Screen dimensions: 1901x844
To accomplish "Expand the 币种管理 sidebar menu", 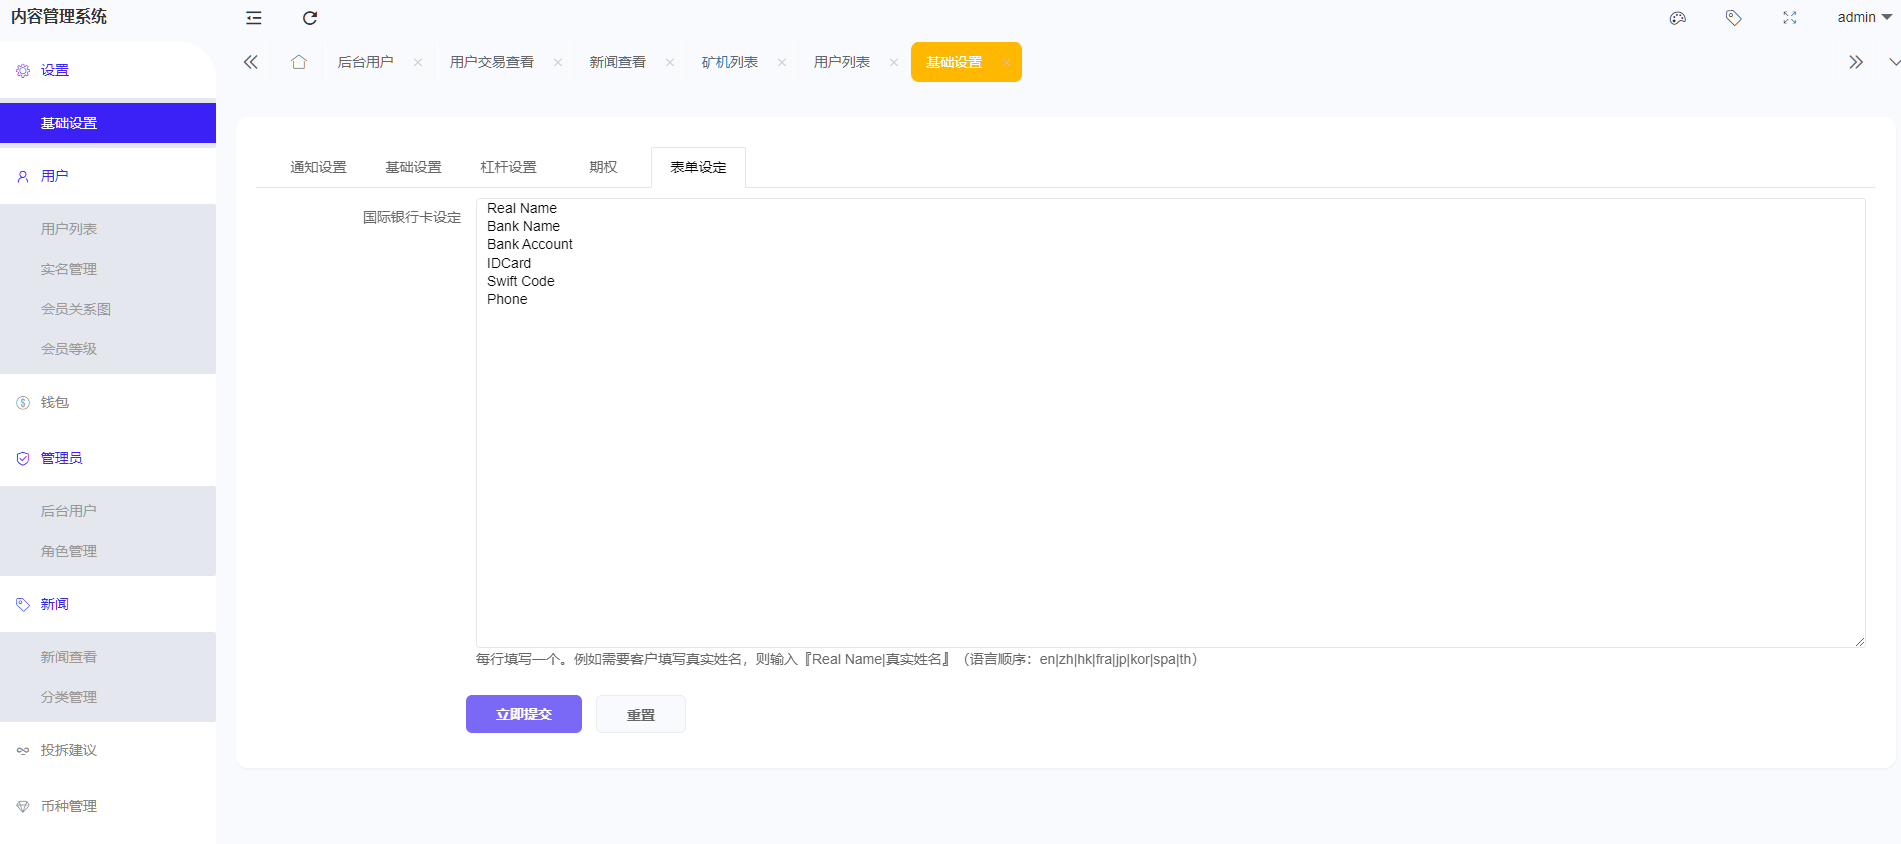I will tap(69, 806).
